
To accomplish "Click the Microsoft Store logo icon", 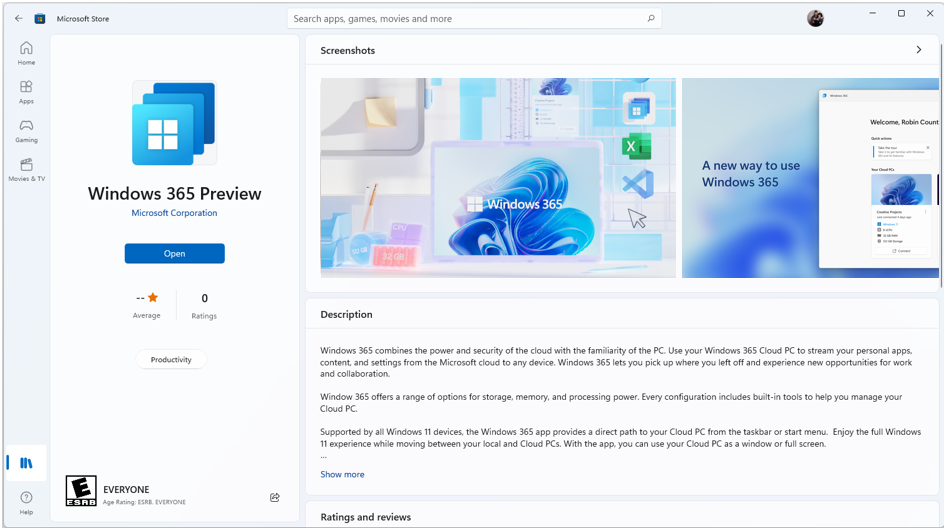I will (40, 19).
